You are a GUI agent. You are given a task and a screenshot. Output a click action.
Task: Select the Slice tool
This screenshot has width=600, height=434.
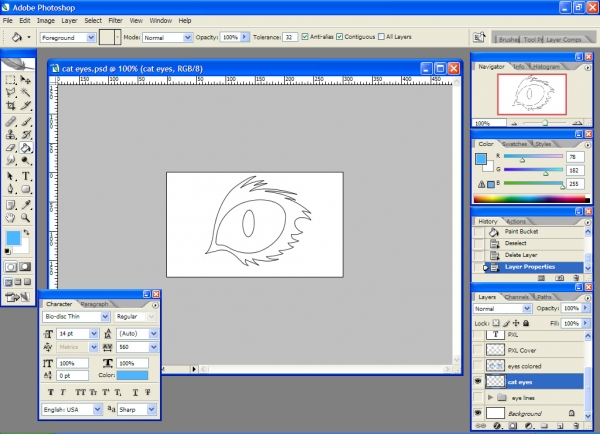(x=25, y=105)
